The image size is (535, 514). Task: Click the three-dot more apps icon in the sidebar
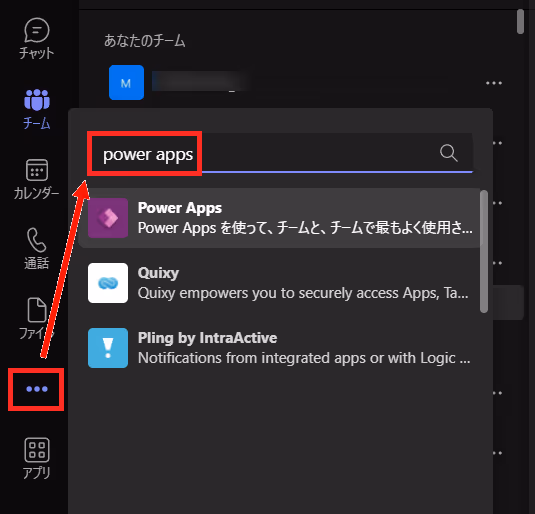tap(37, 389)
